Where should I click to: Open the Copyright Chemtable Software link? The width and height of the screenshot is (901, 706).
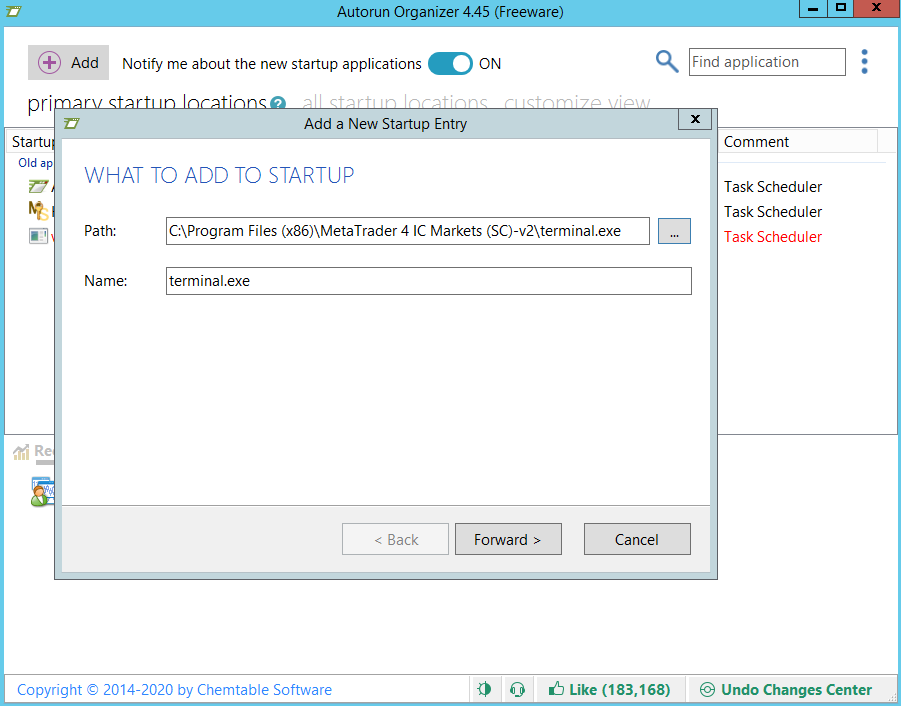click(x=174, y=689)
